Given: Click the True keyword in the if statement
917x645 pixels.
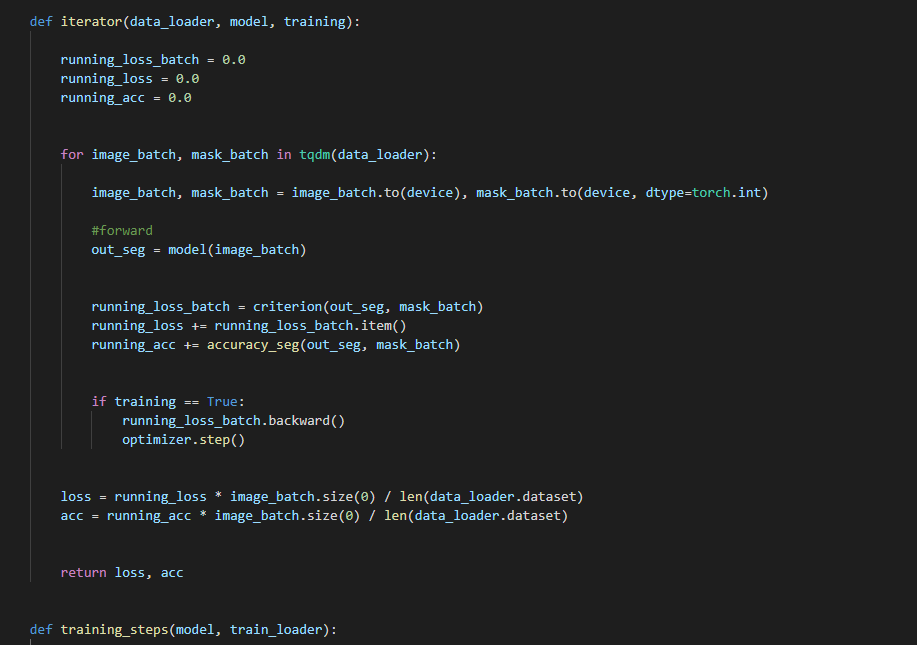Looking at the screenshot, I should (222, 401).
